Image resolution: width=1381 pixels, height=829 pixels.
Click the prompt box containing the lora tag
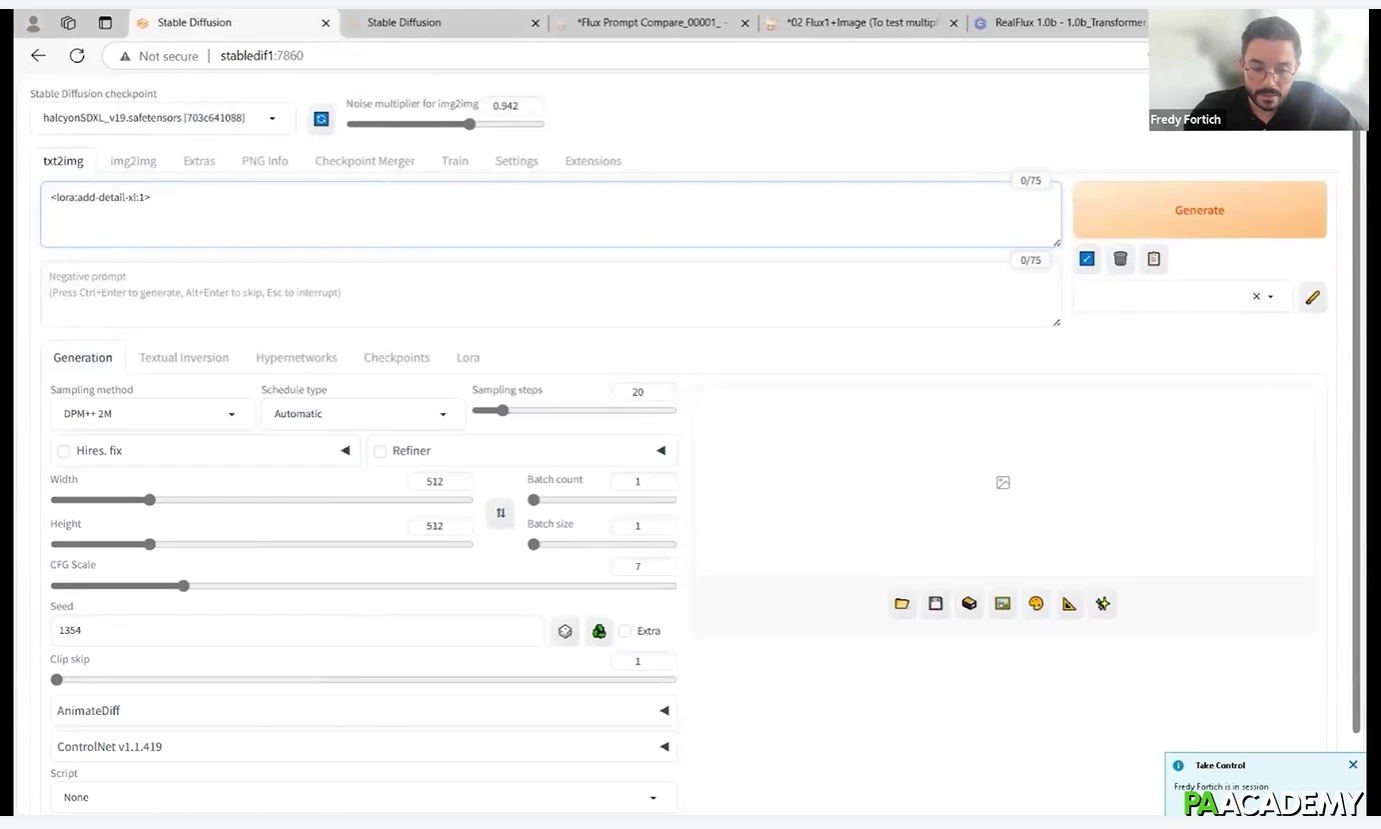coord(550,214)
